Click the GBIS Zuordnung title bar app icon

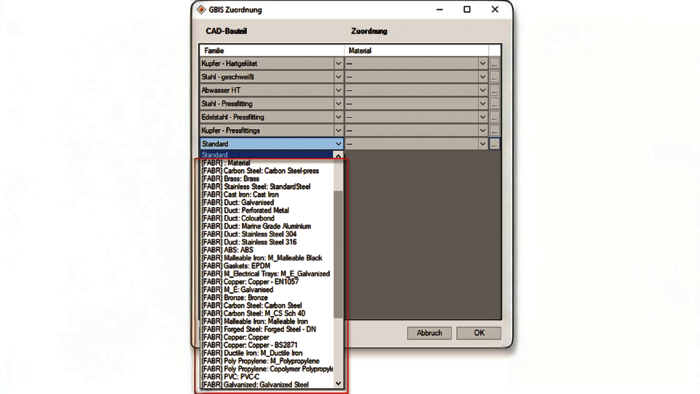(201, 9)
